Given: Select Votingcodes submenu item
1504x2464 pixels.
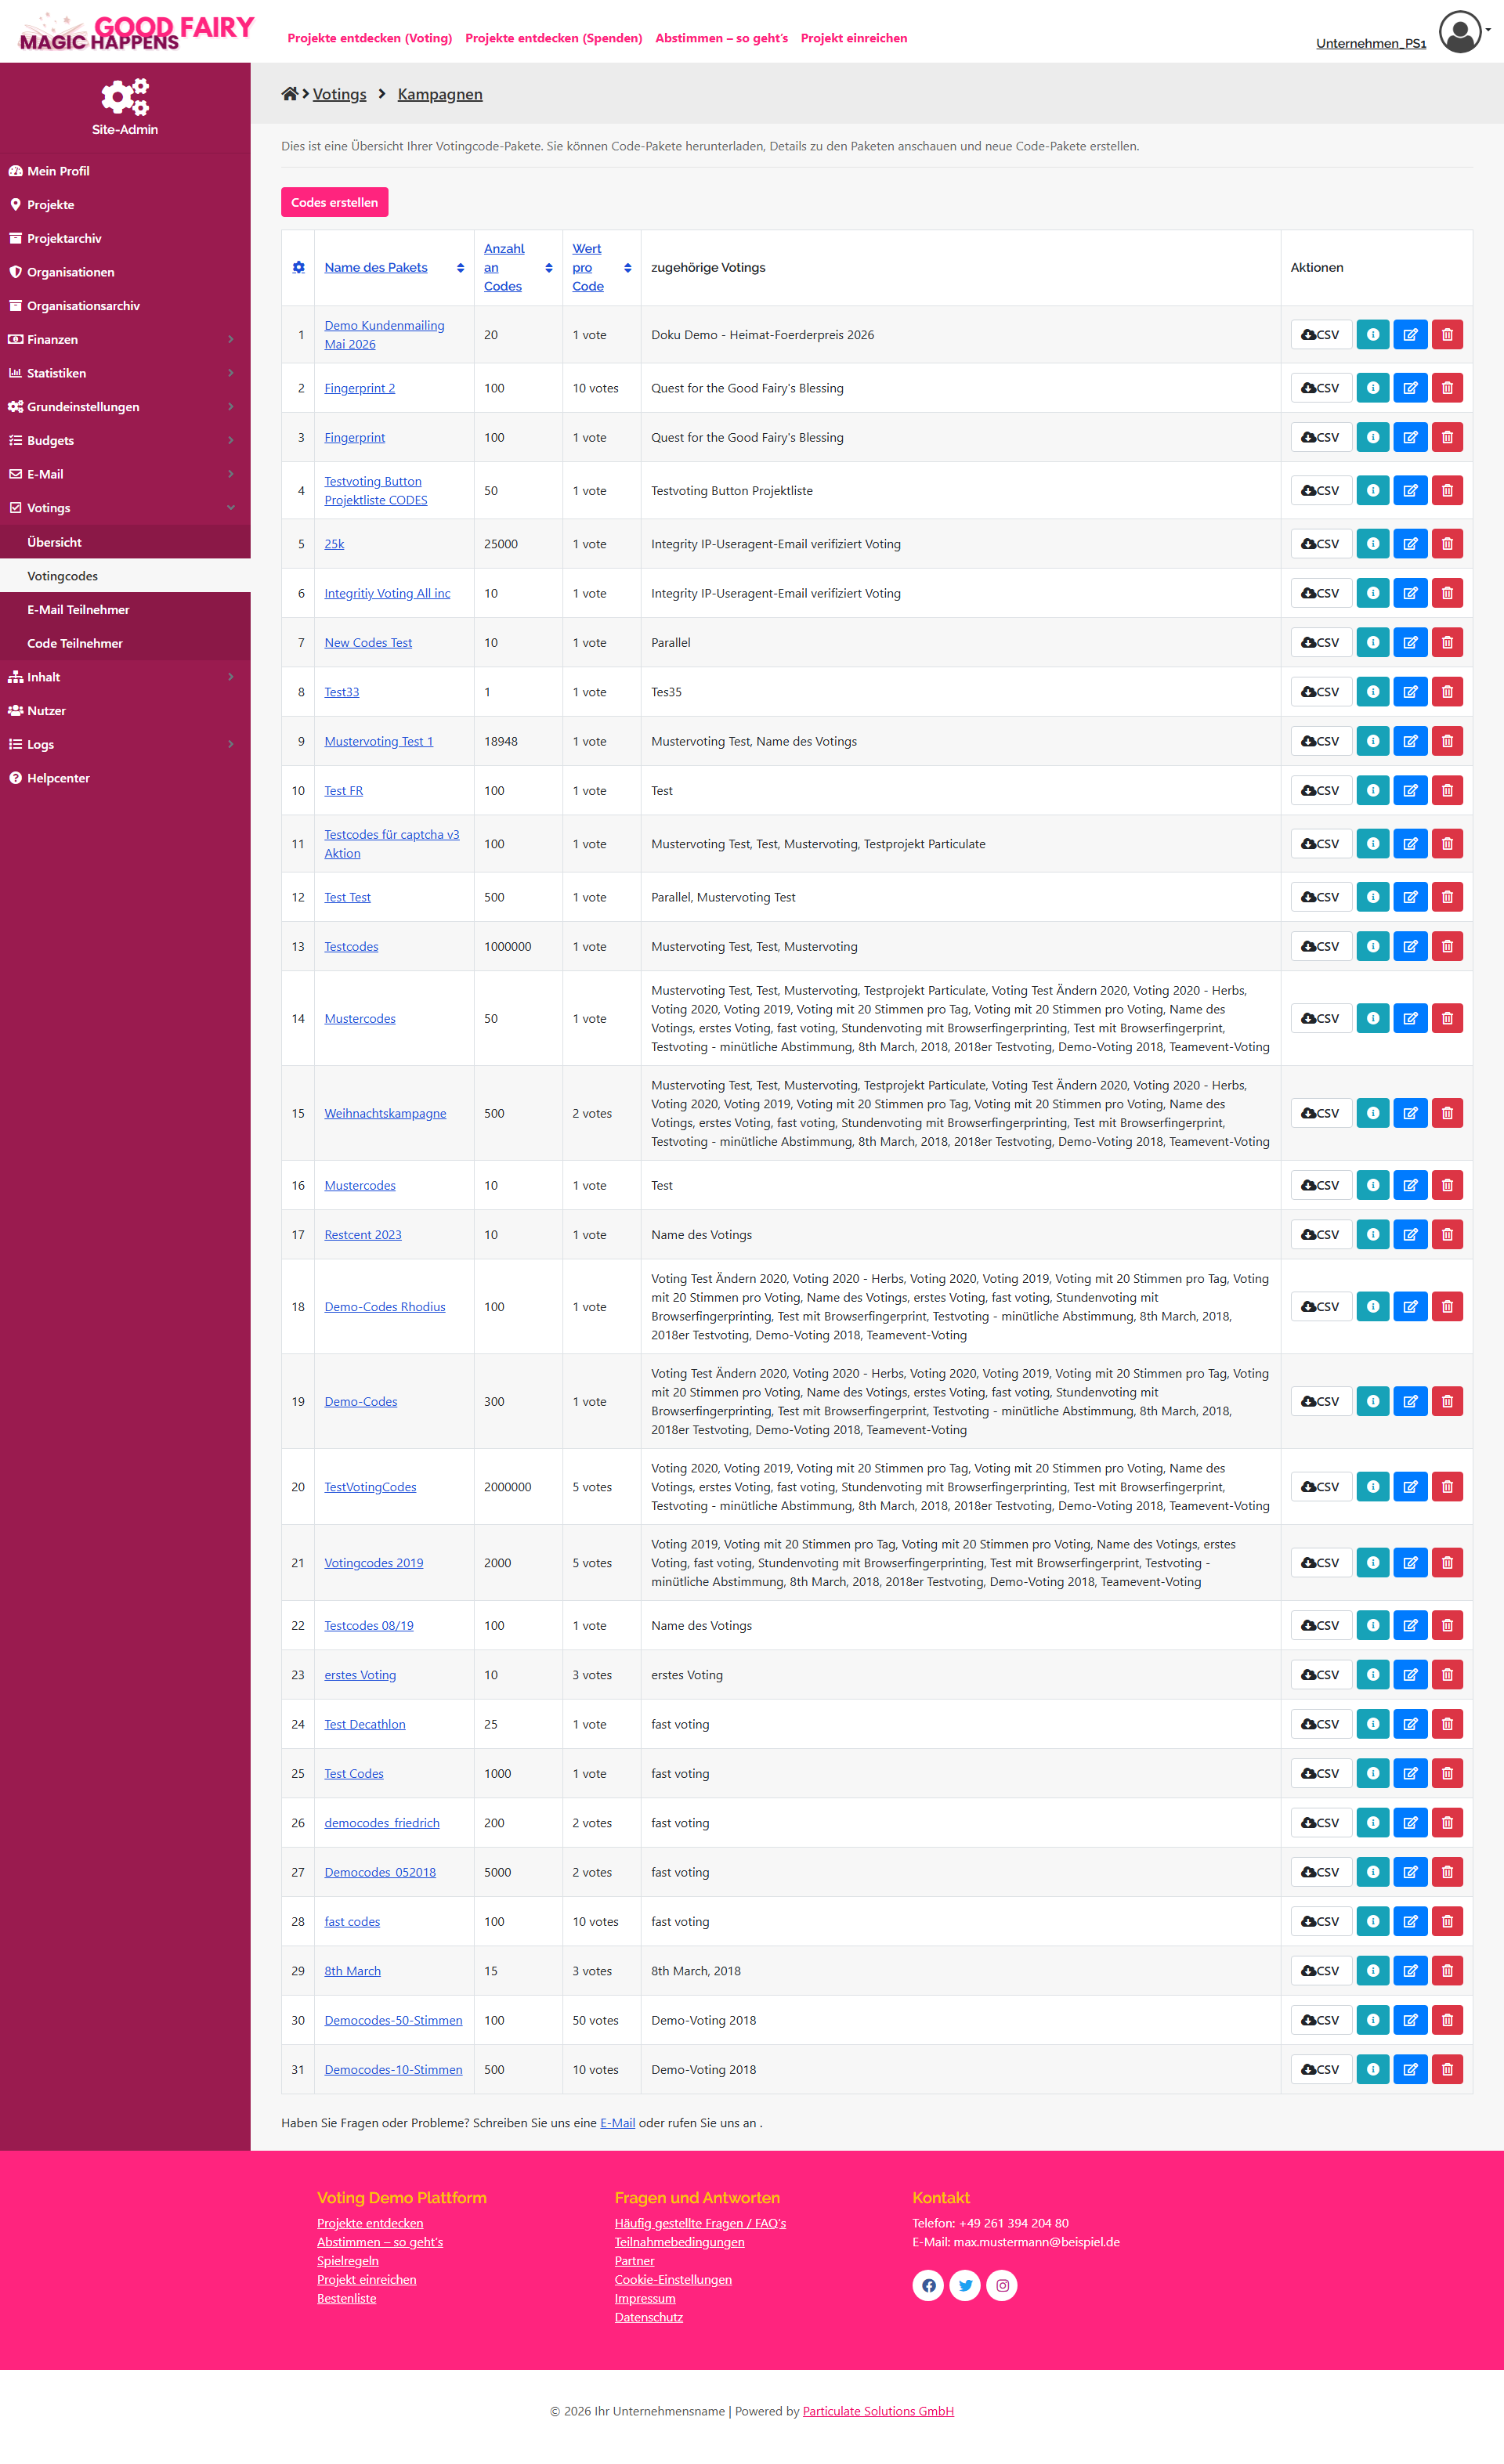Looking at the screenshot, I should [x=125, y=576].
